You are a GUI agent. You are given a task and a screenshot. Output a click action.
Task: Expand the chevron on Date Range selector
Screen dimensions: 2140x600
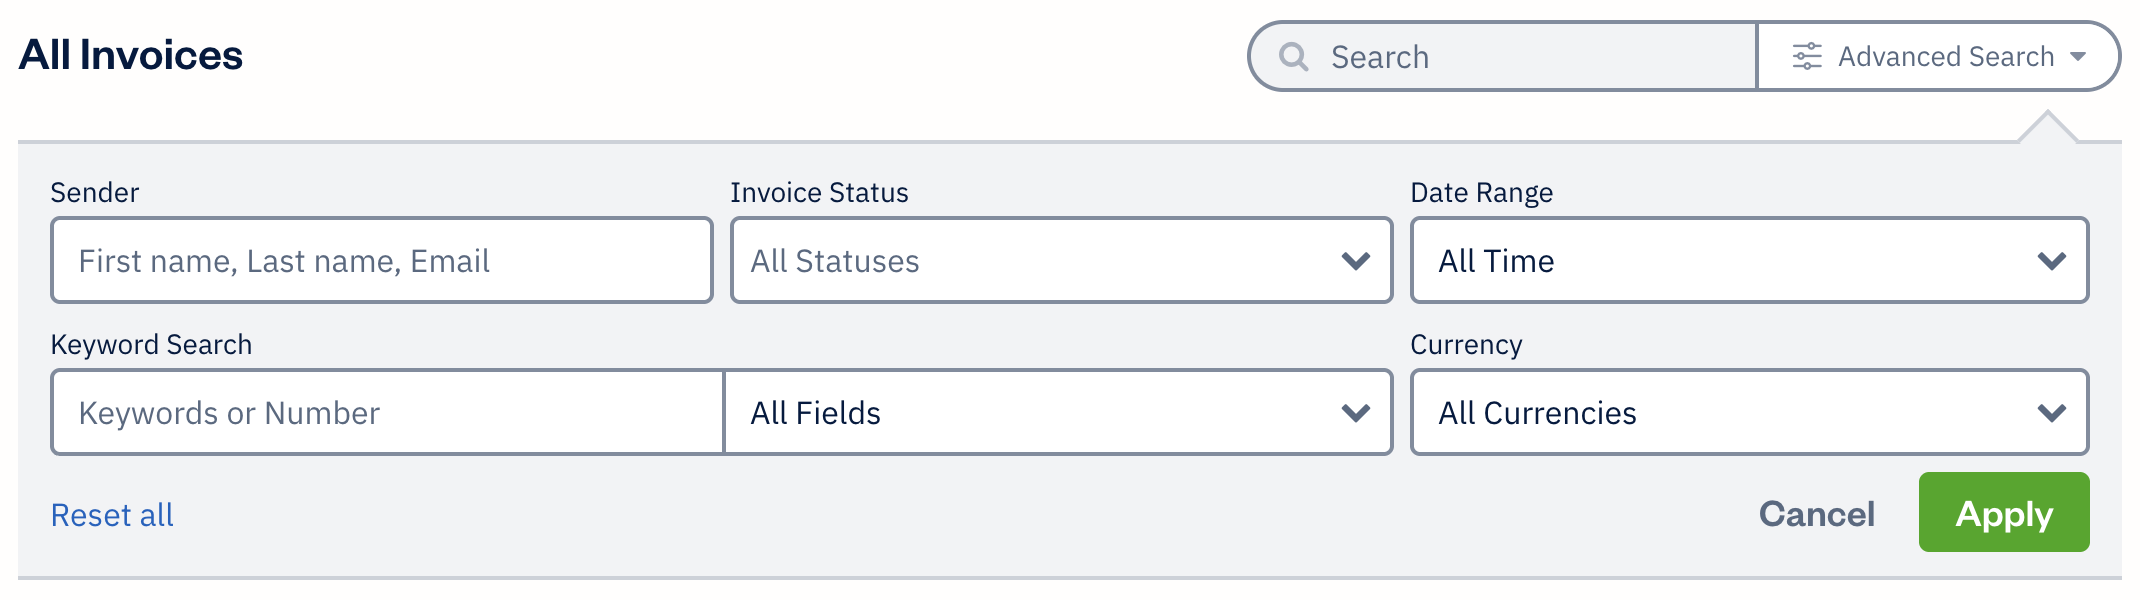click(x=2052, y=261)
